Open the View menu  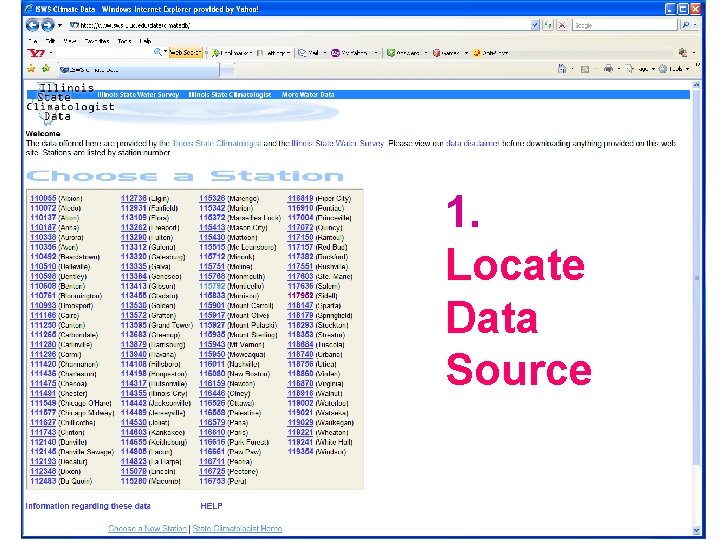[70, 41]
